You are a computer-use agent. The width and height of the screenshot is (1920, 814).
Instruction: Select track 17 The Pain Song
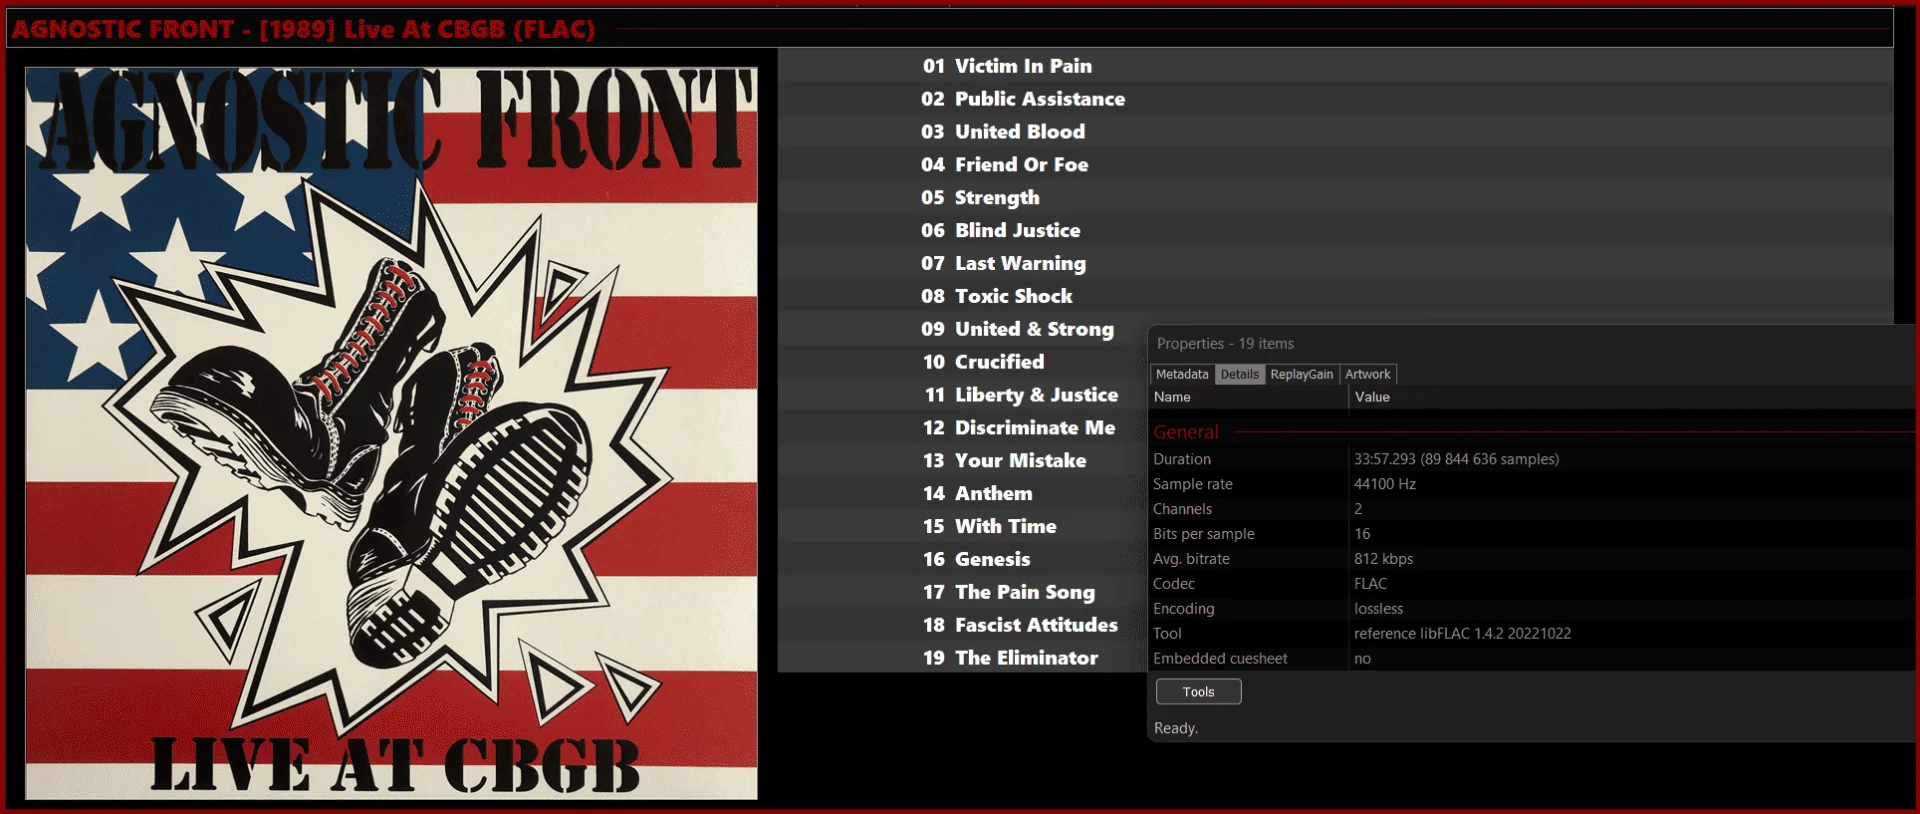click(x=1008, y=593)
